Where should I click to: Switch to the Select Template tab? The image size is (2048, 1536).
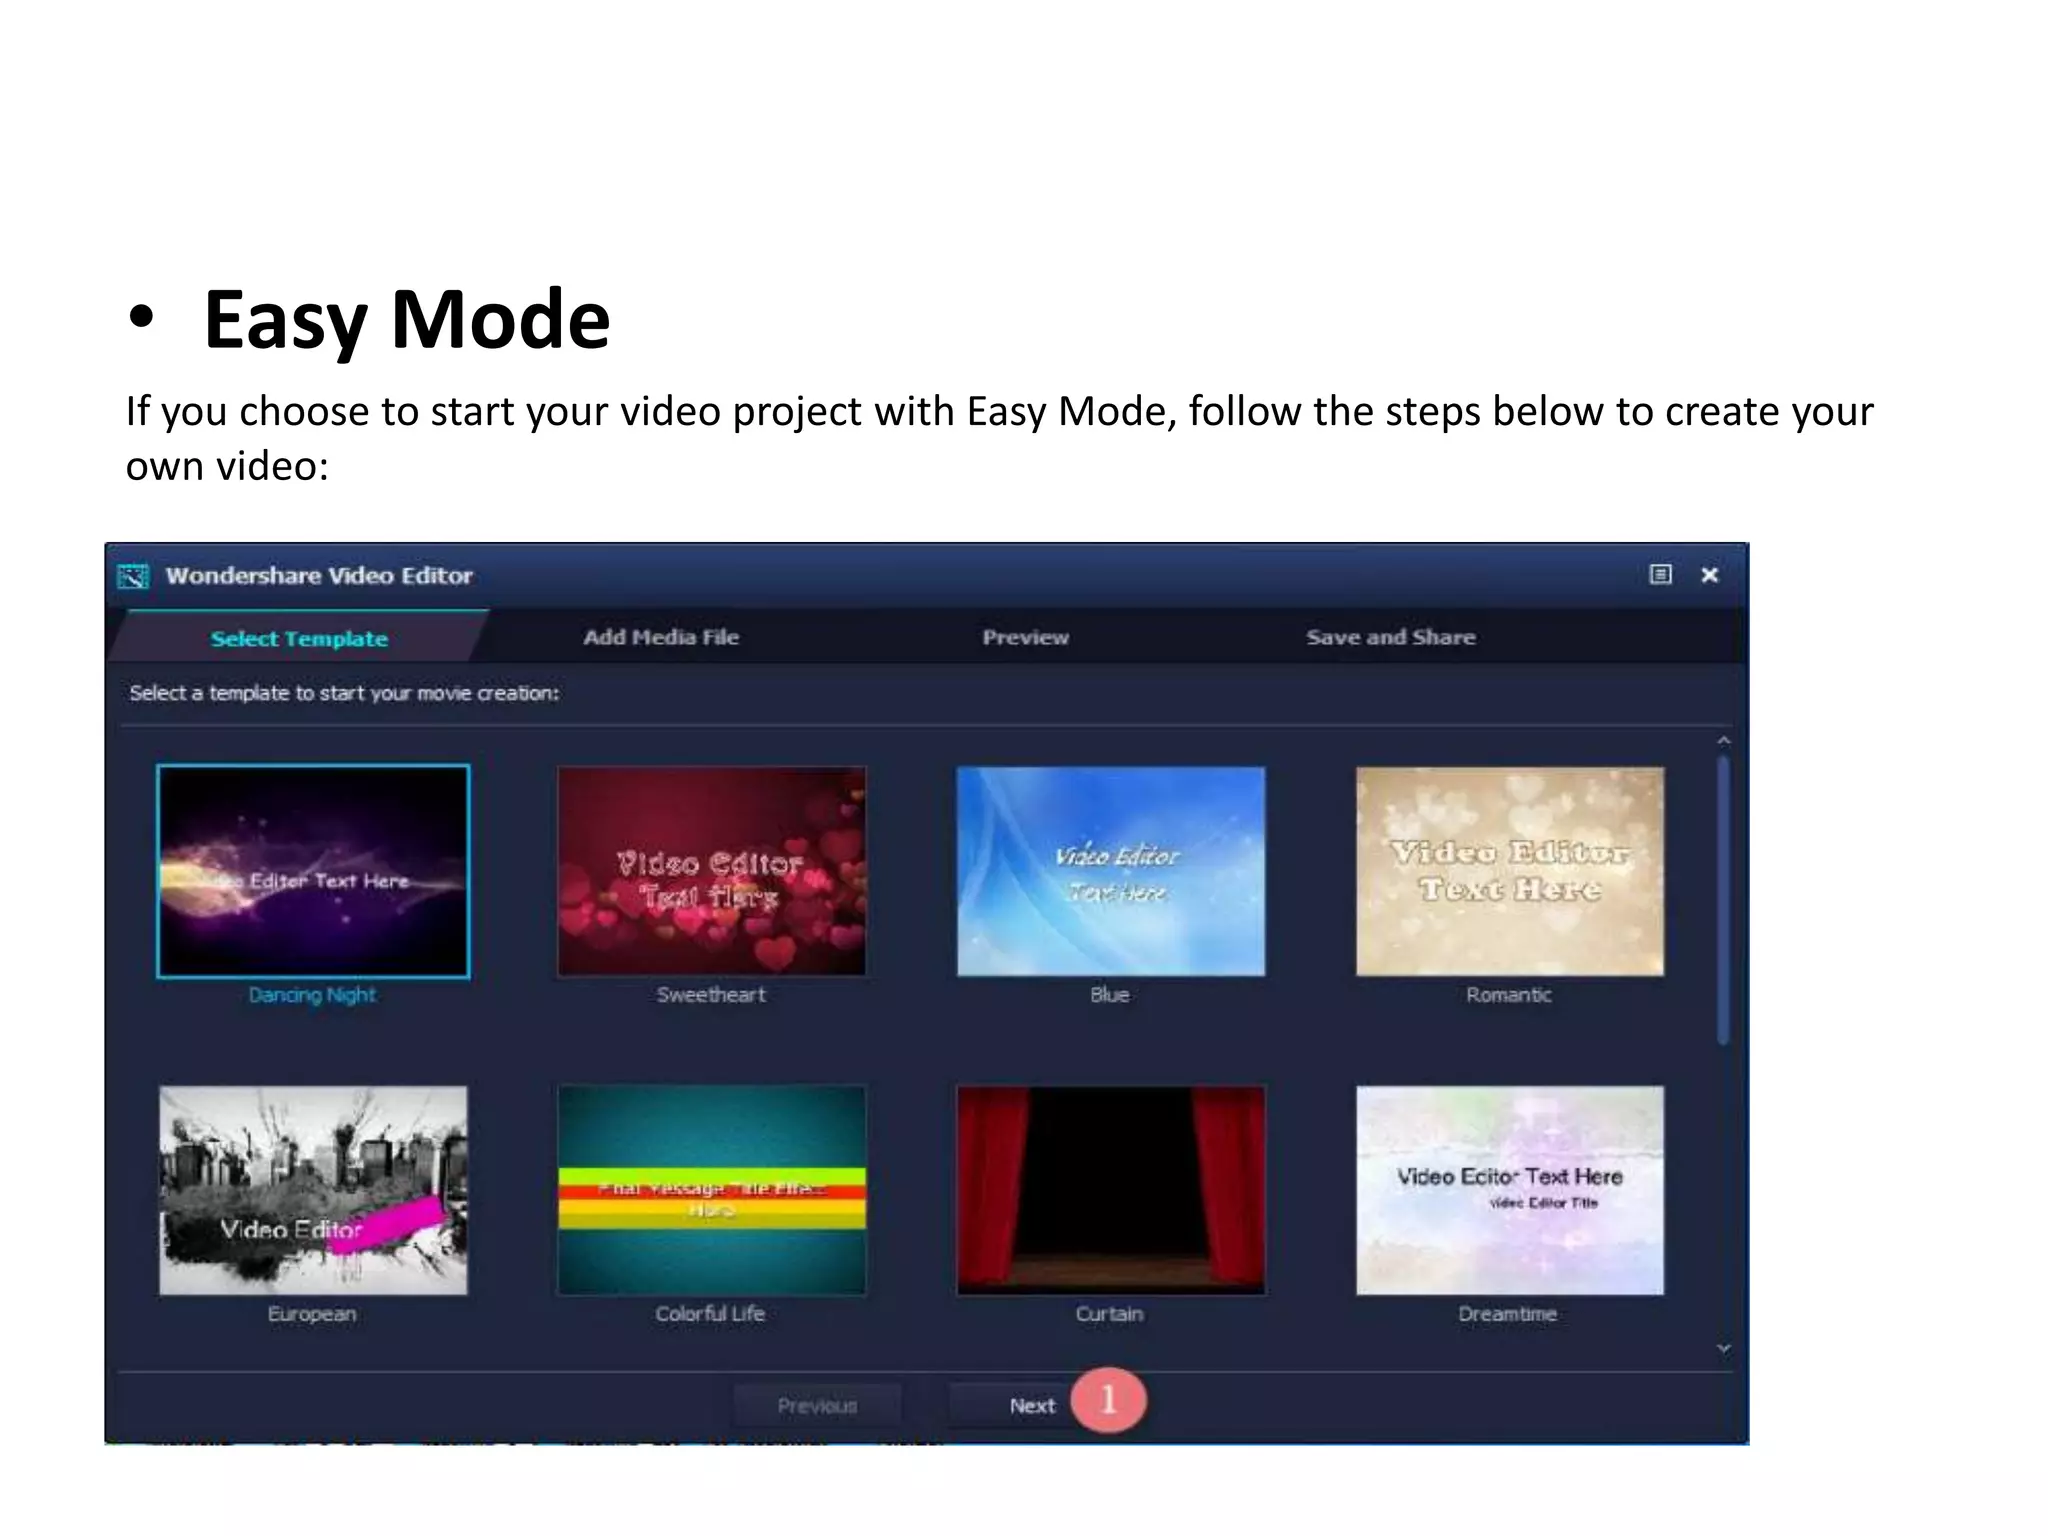[x=299, y=638]
